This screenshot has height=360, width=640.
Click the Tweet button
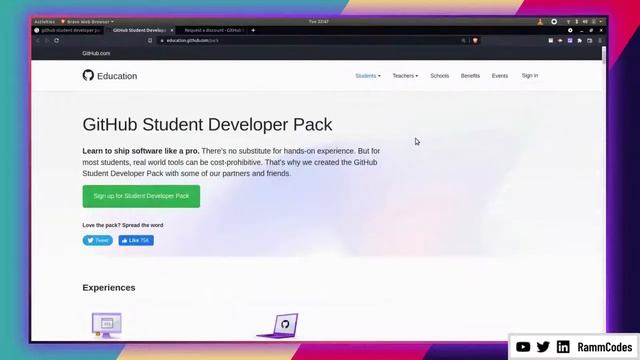point(98,240)
